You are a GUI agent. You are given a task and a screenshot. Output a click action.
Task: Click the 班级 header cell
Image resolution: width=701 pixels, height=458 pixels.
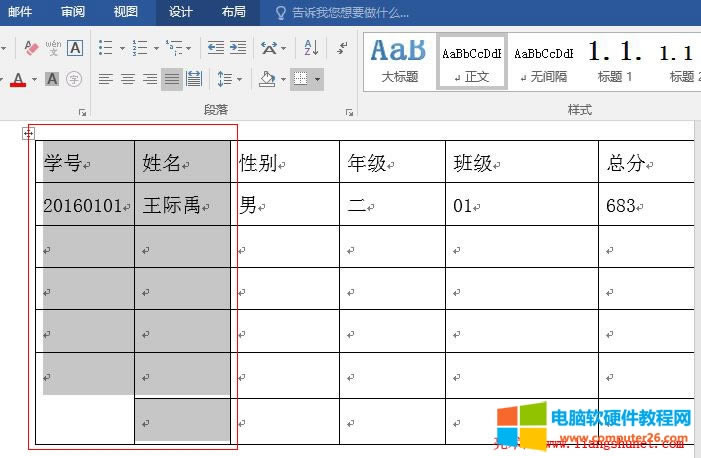pos(522,161)
